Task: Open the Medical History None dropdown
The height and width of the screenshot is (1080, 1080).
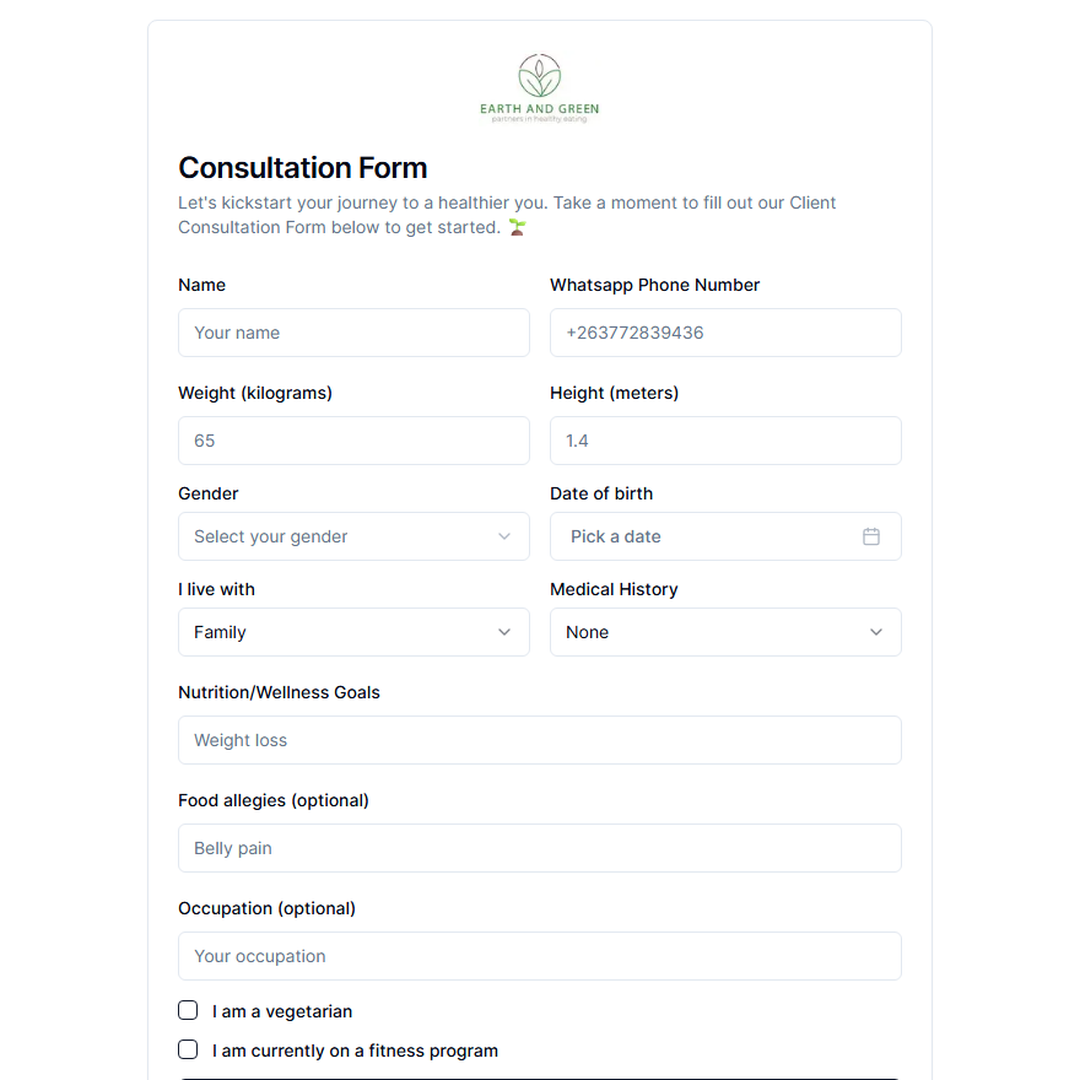Action: 726,632
